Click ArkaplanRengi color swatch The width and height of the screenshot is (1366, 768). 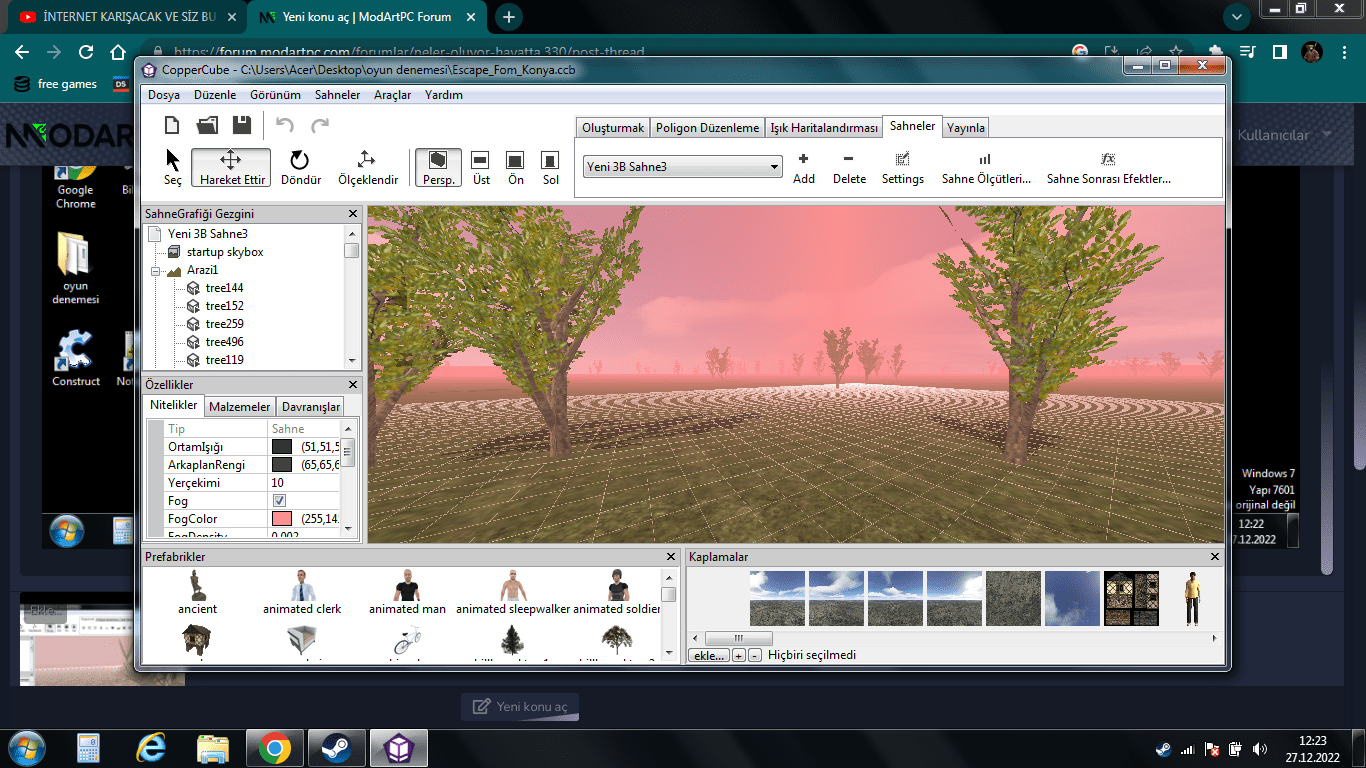[282, 465]
